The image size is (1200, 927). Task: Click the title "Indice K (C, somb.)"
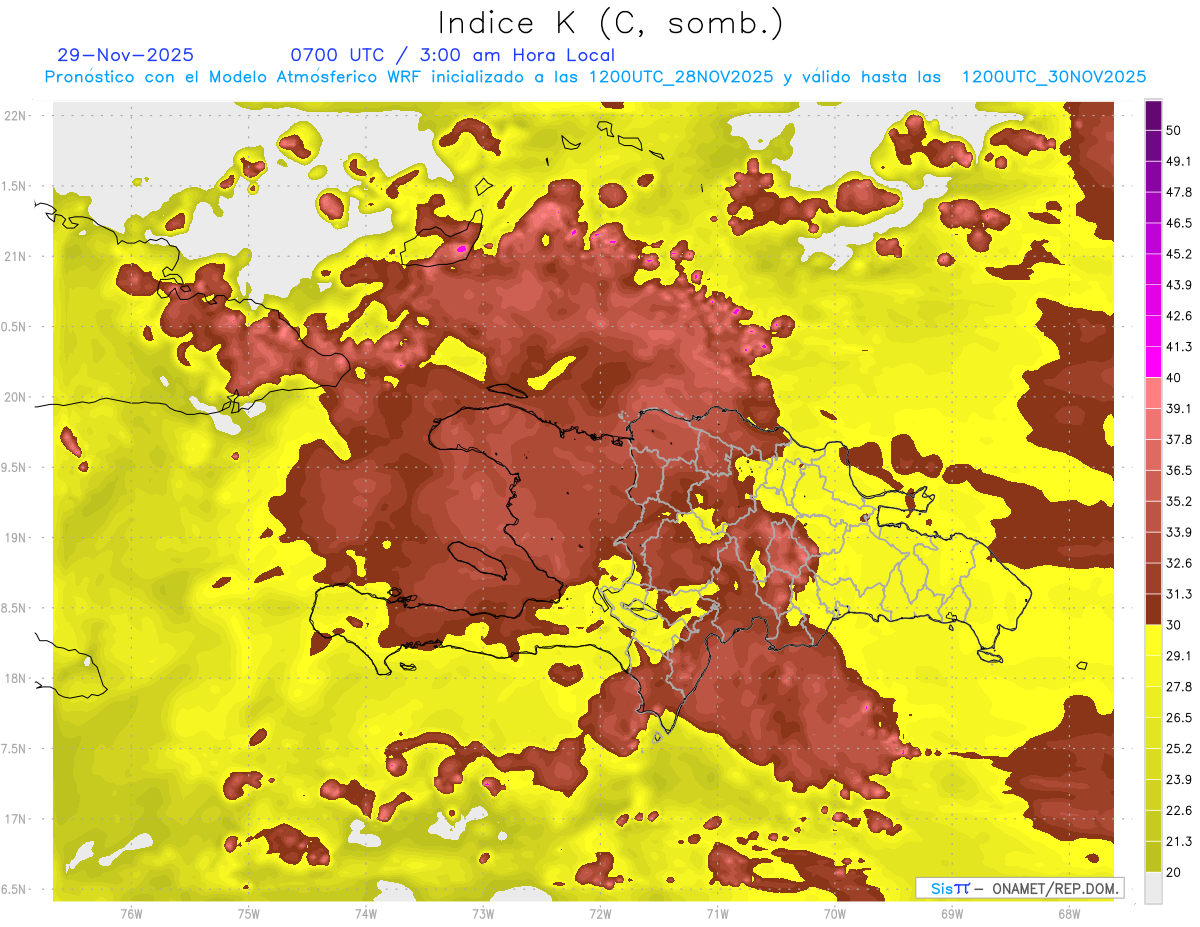coord(610,23)
